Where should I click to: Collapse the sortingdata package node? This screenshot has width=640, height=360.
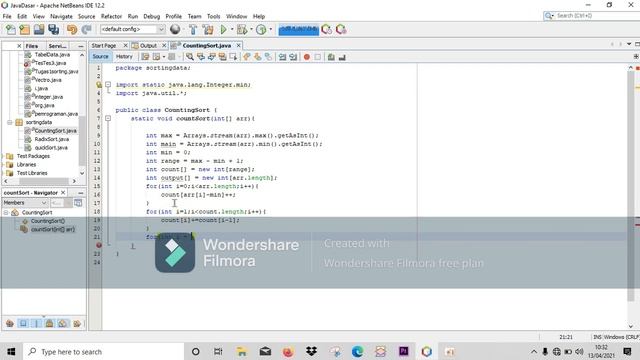[x=10, y=122]
